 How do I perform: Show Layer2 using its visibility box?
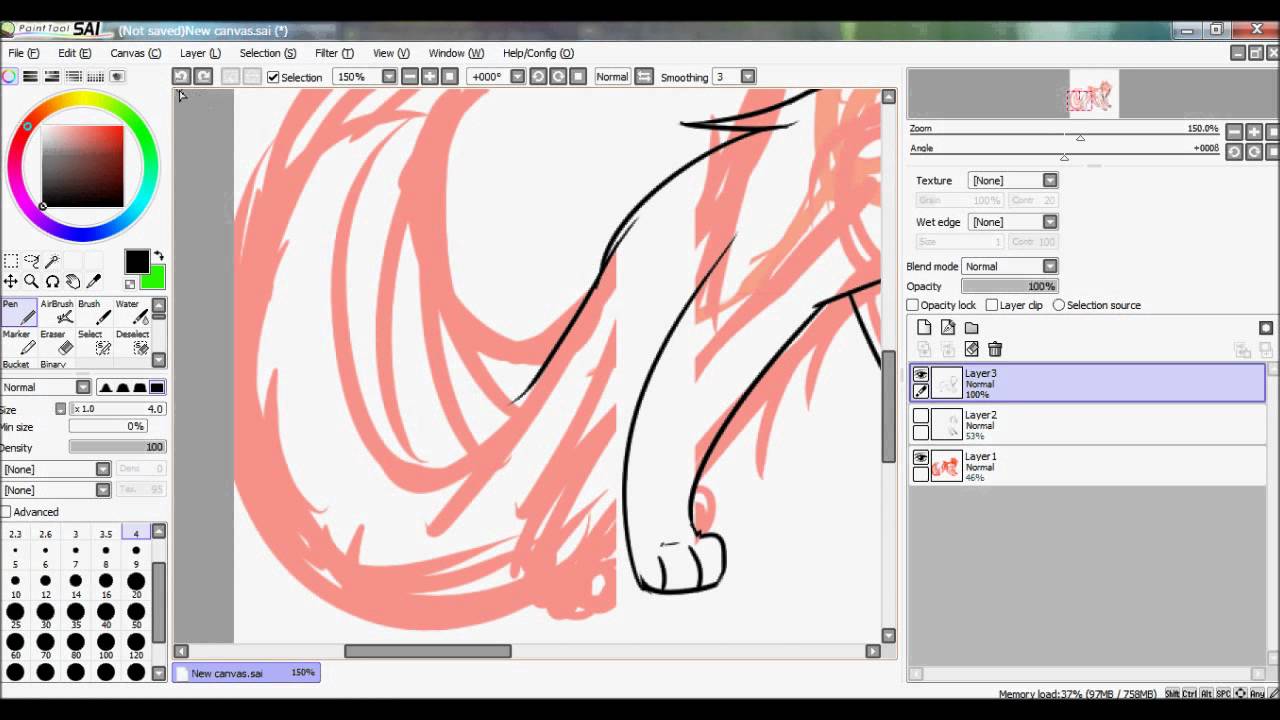click(921, 416)
